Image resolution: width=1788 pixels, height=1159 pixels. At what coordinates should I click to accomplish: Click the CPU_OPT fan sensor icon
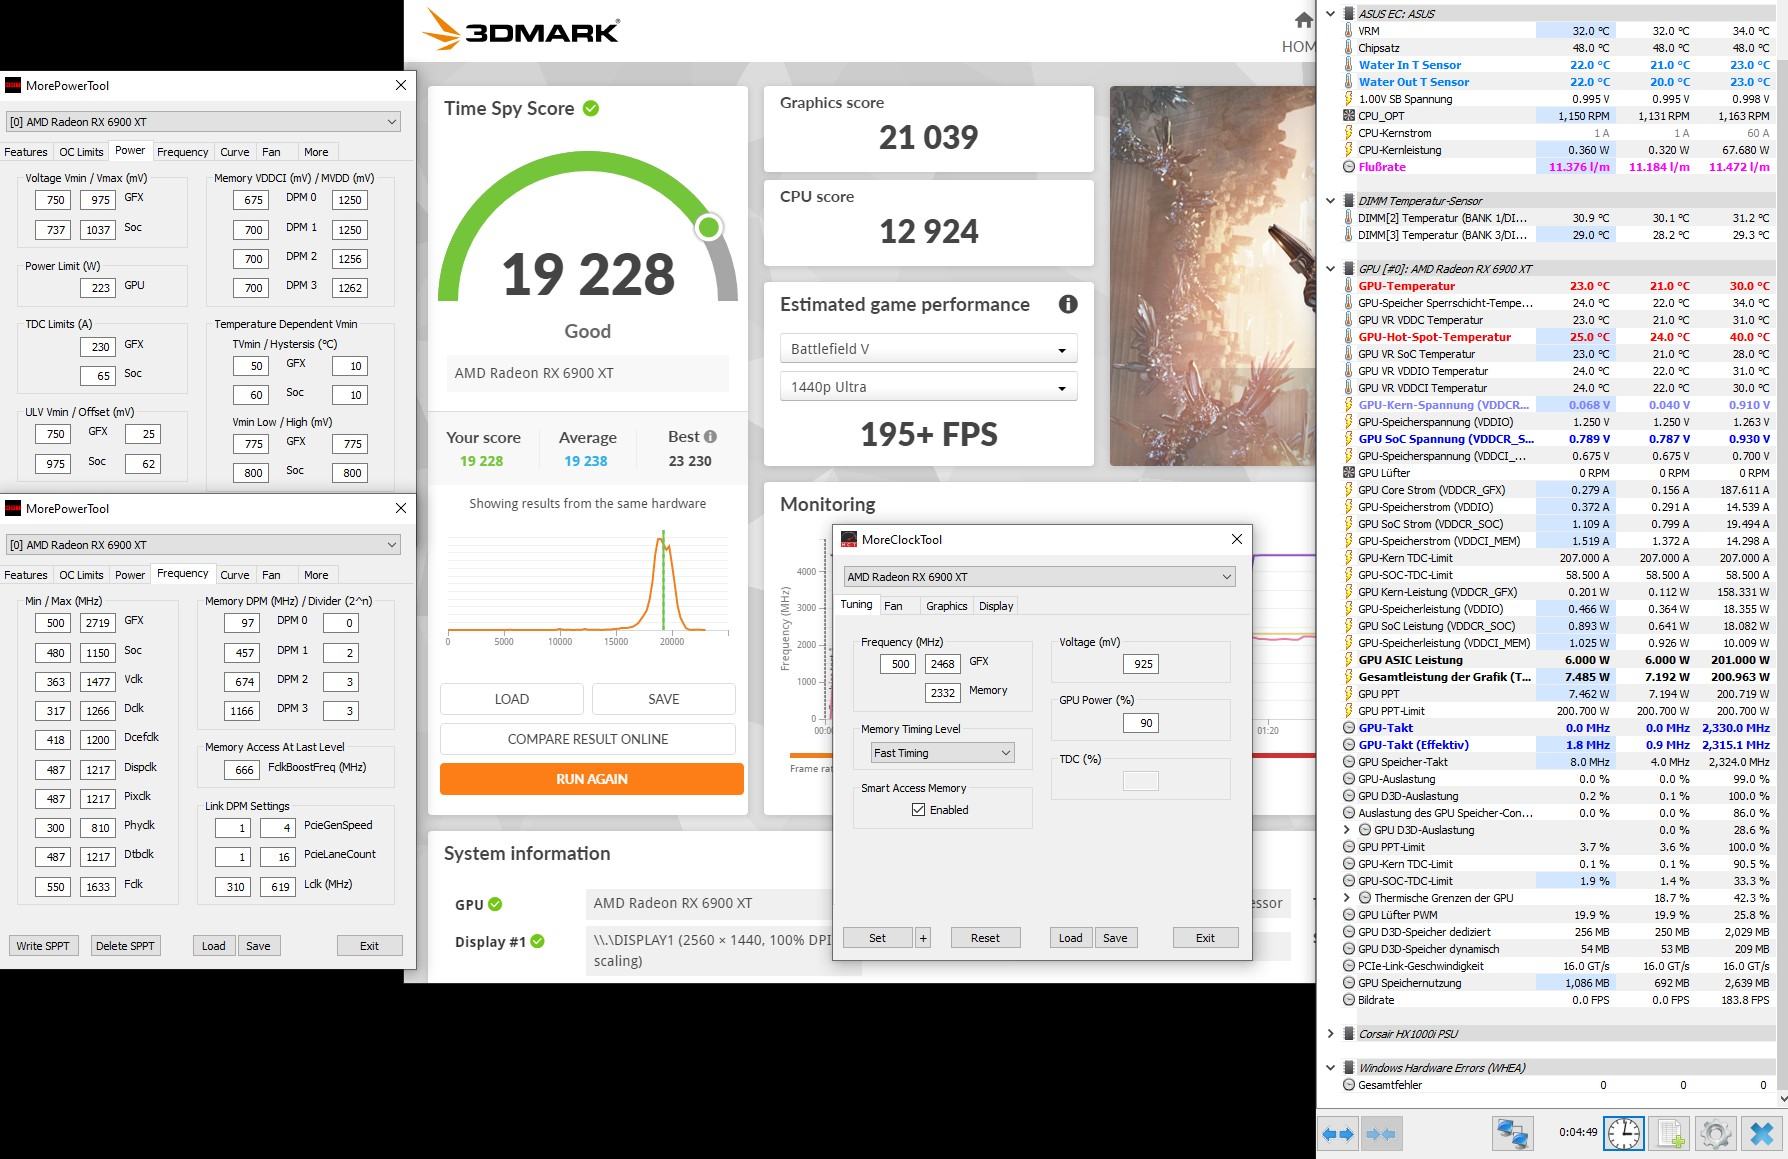pyautogui.click(x=1348, y=116)
